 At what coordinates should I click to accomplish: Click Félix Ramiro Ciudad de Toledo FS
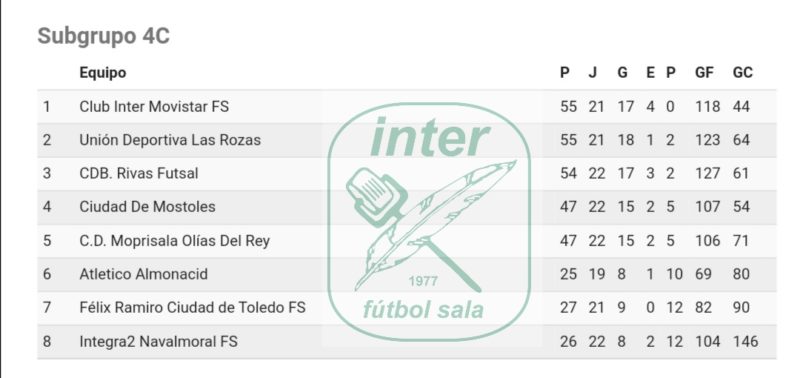click(192, 308)
